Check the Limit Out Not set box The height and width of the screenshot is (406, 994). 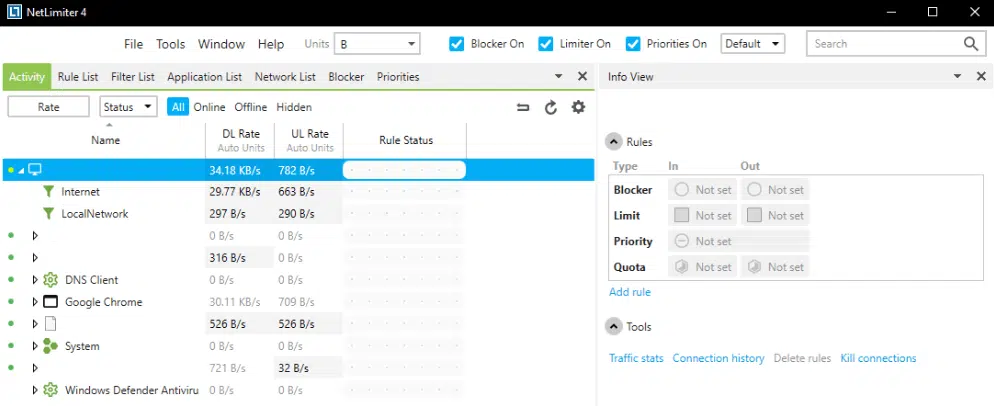(x=754, y=215)
